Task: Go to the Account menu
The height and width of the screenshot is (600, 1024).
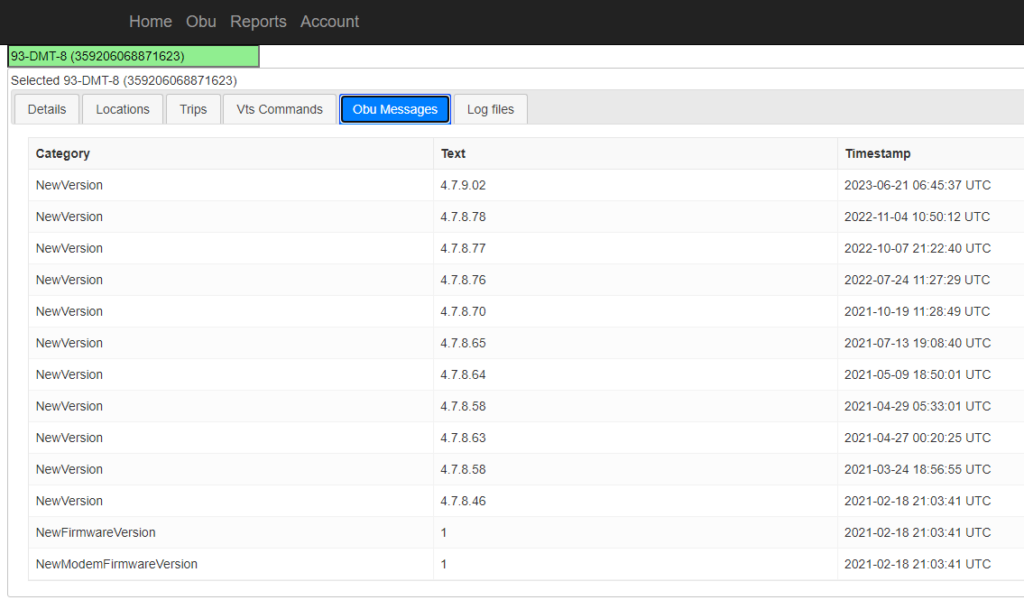Action: click(329, 21)
